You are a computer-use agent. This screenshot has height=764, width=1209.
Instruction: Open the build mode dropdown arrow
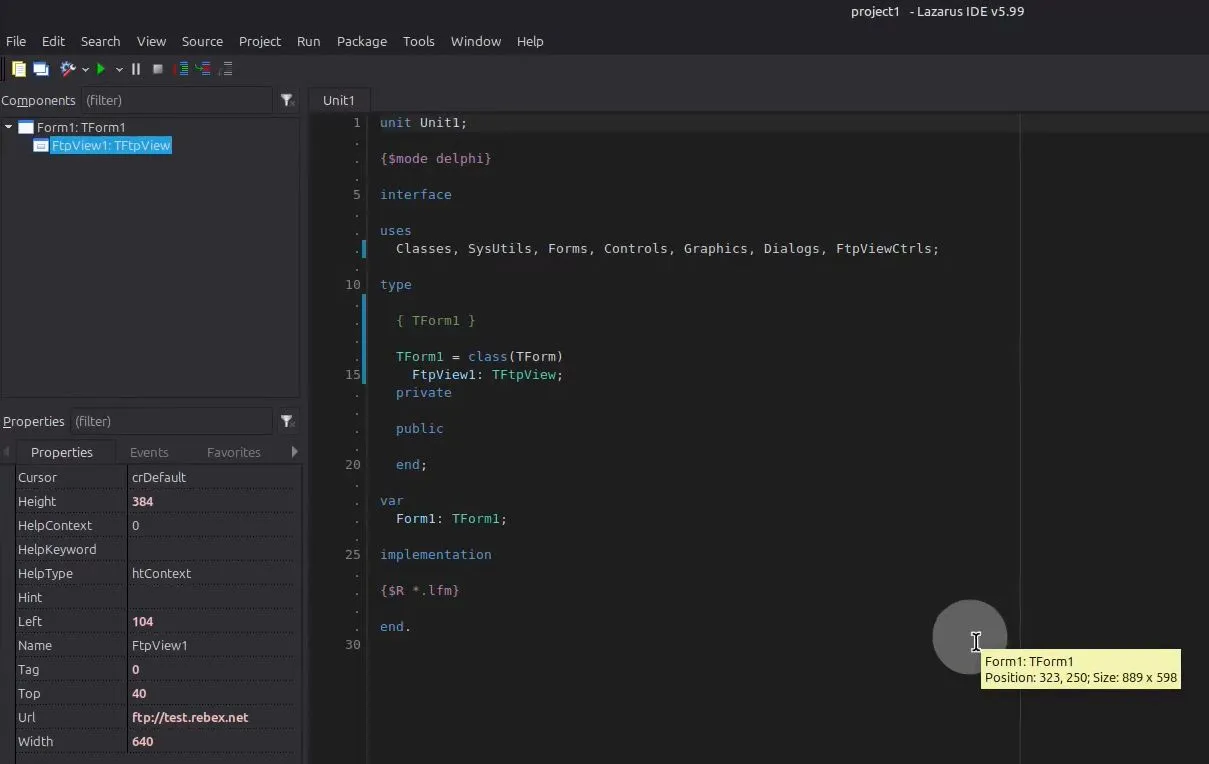click(x=85, y=69)
